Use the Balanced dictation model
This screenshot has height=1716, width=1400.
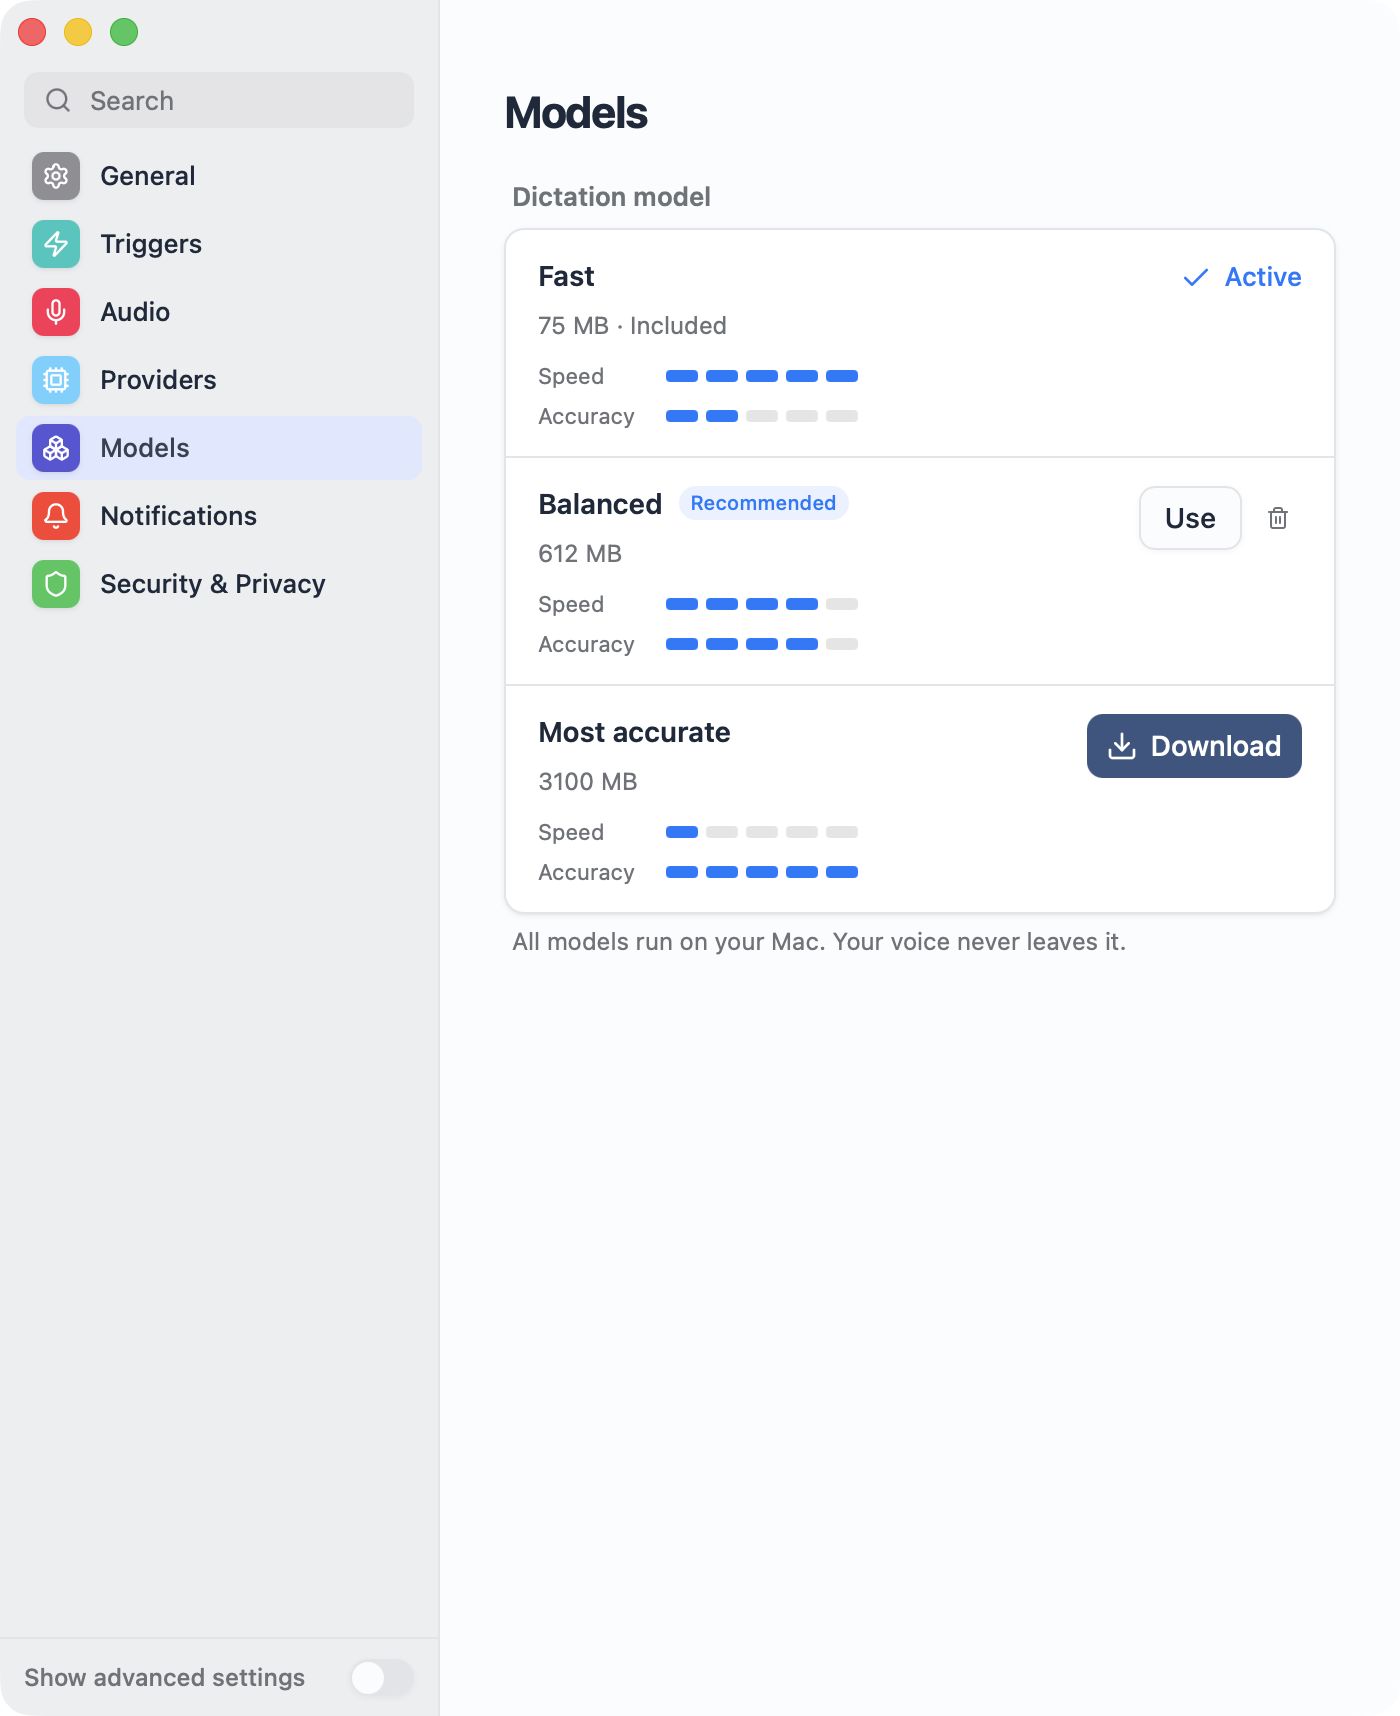pos(1190,518)
